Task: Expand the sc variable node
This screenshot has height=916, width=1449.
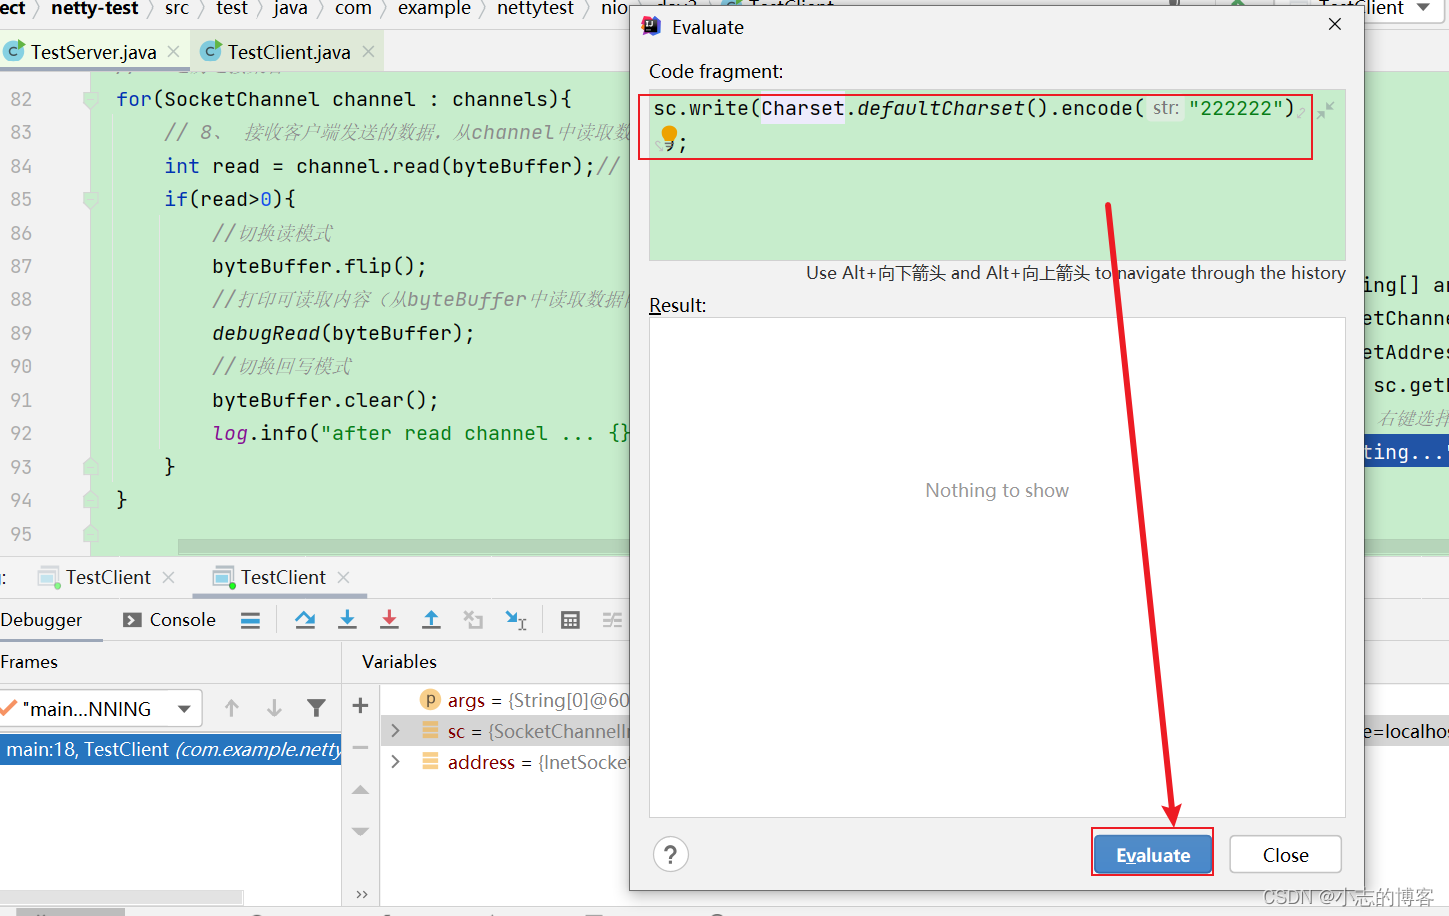Action: pyautogui.click(x=396, y=731)
